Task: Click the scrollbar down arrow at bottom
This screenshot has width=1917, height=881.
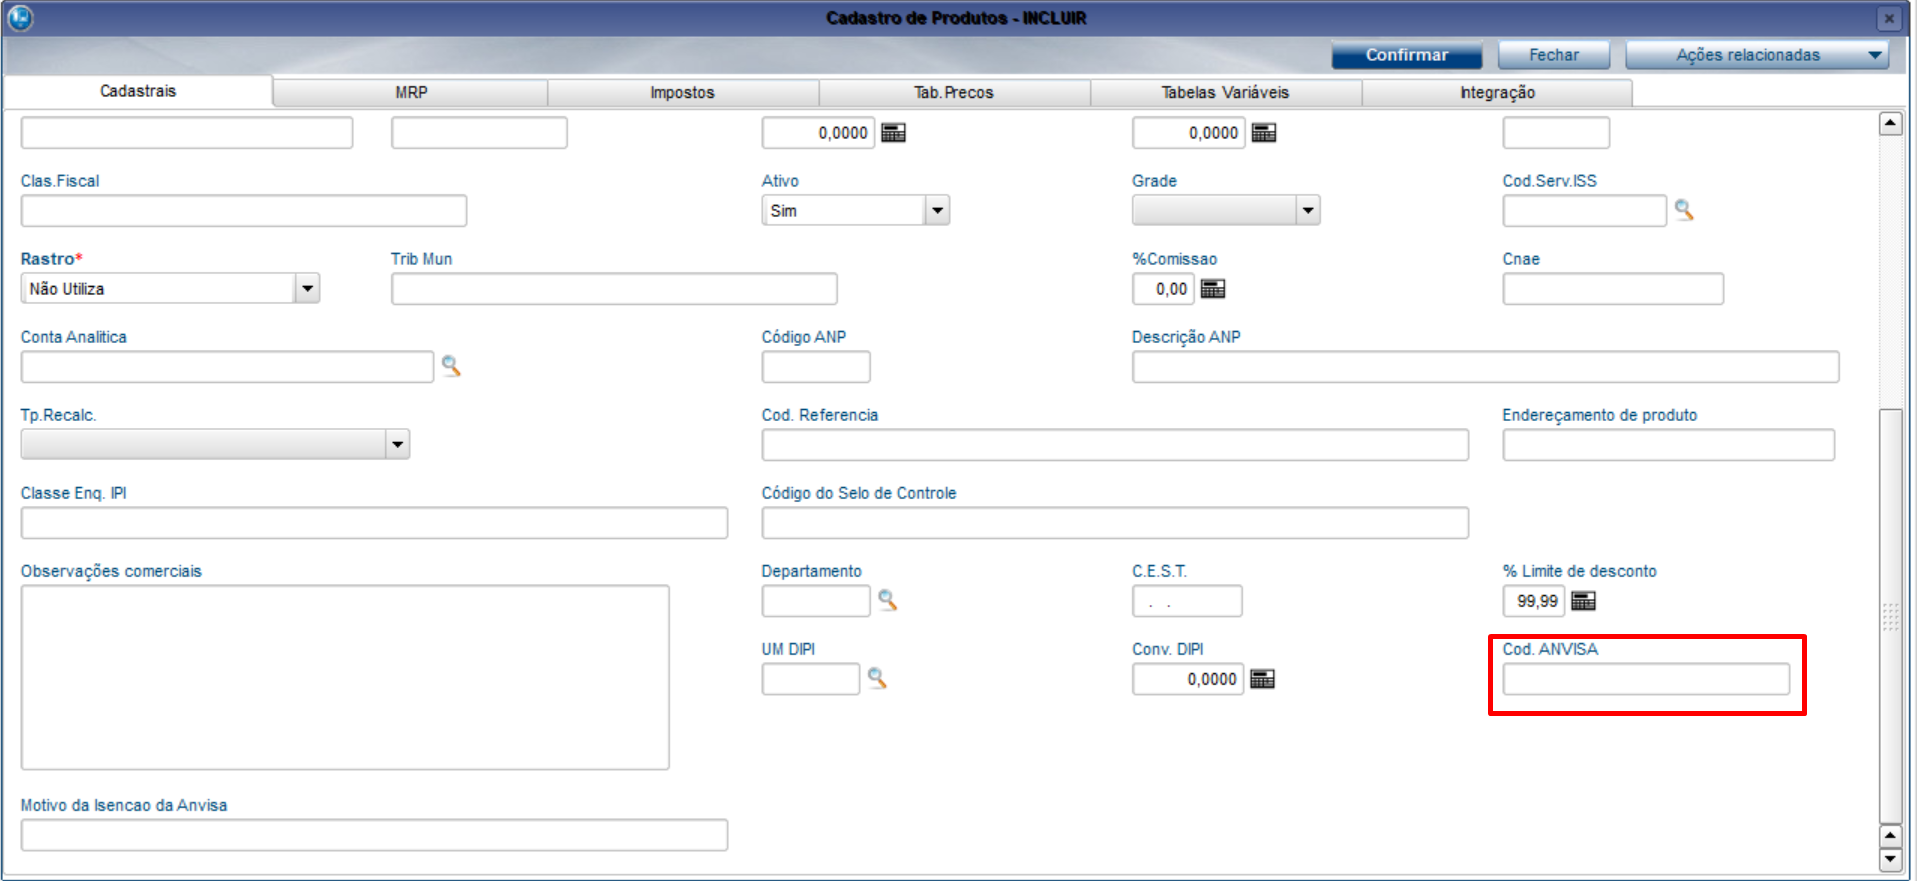Action: pos(1890,859)
